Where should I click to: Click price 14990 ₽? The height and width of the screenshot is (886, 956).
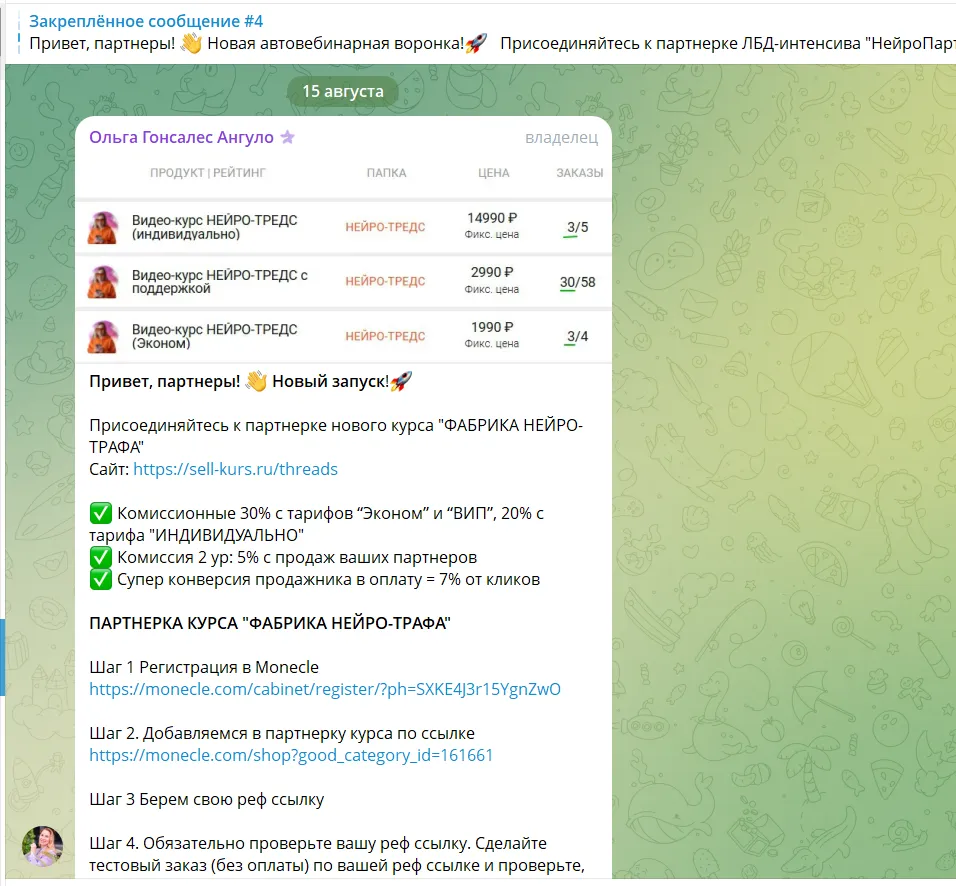click(492, 218)
